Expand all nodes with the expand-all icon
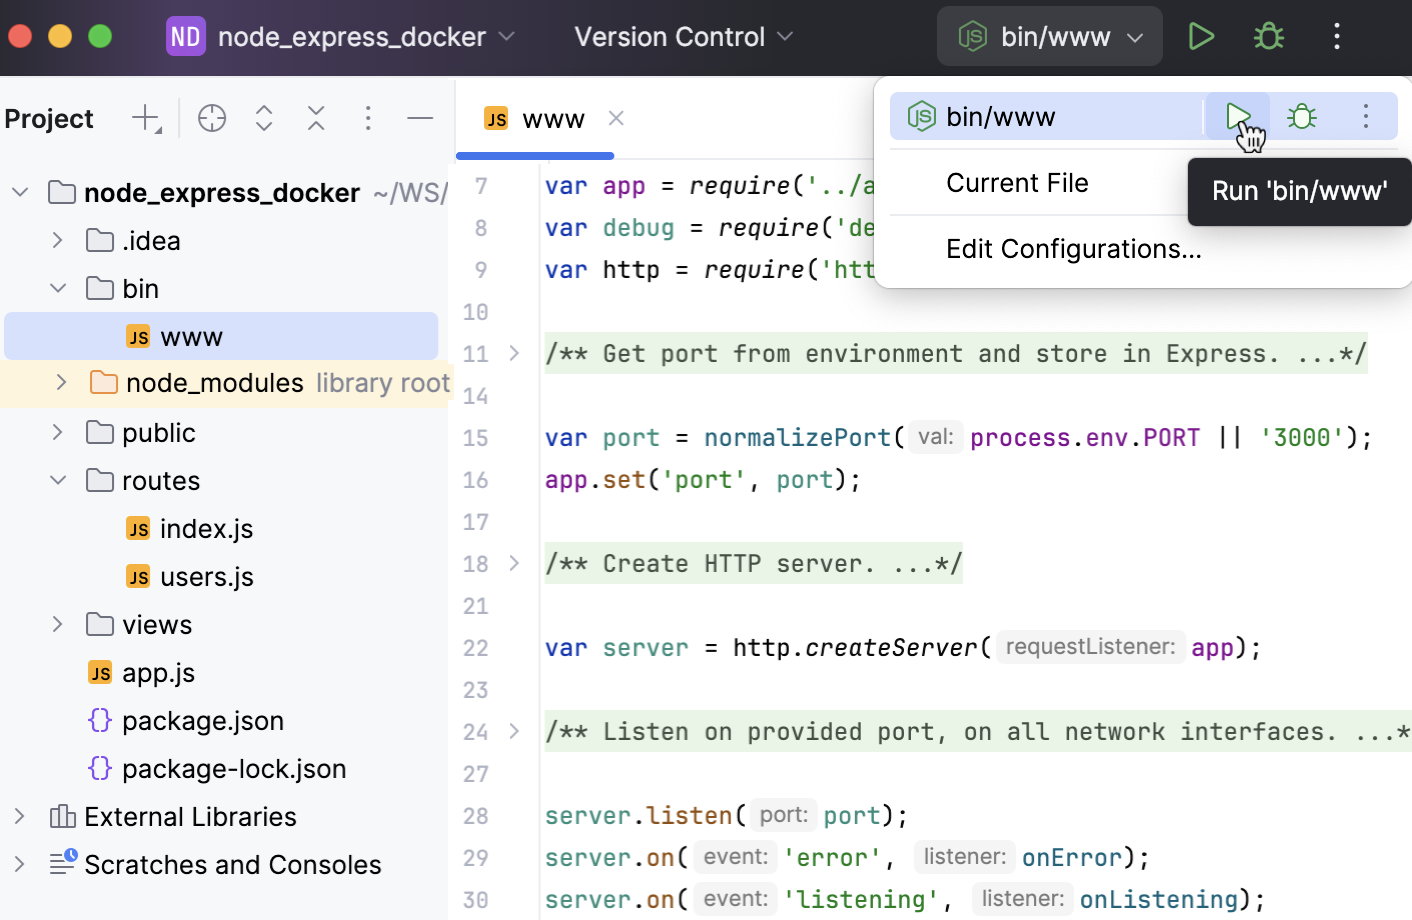This screenshot has height=920, width=1412. [x=263, y=118]
